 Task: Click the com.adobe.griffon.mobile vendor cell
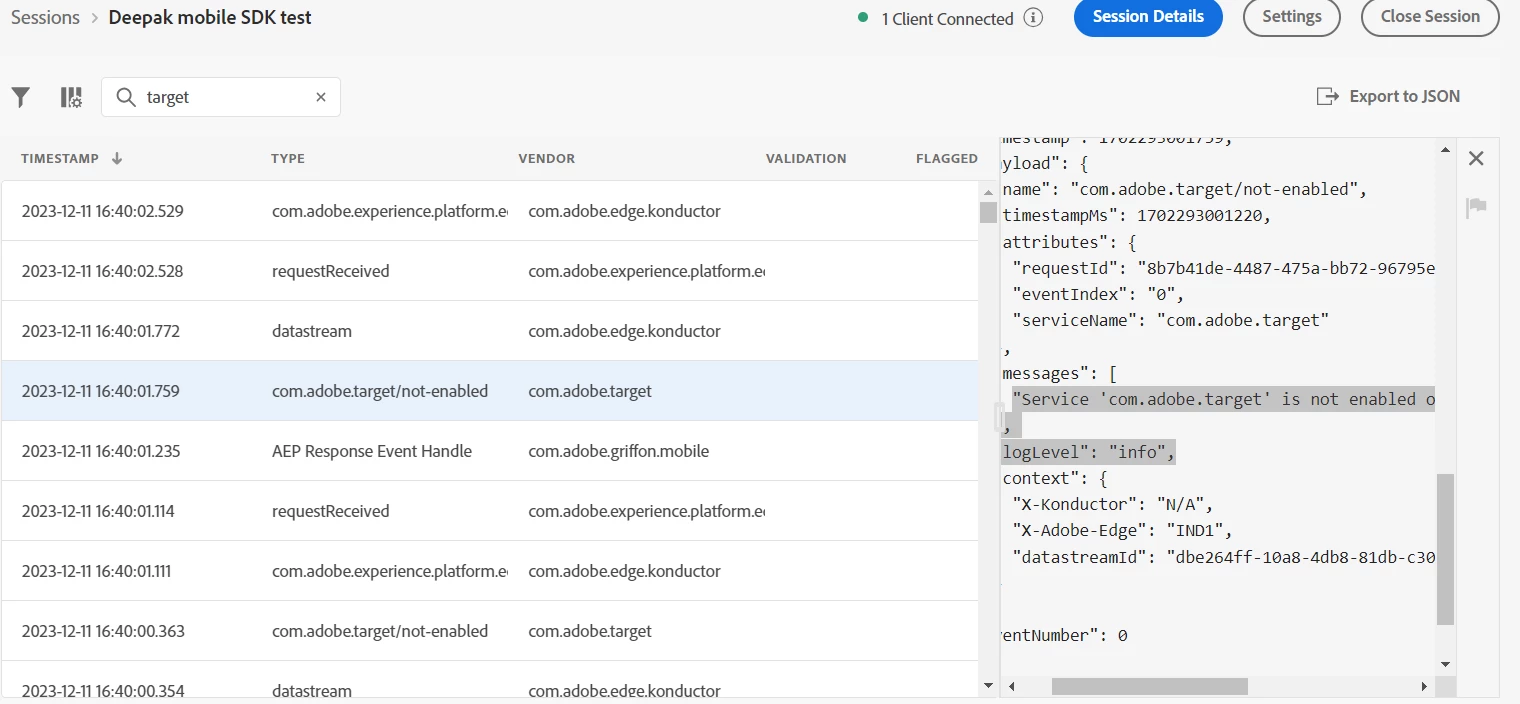point(619,451)
